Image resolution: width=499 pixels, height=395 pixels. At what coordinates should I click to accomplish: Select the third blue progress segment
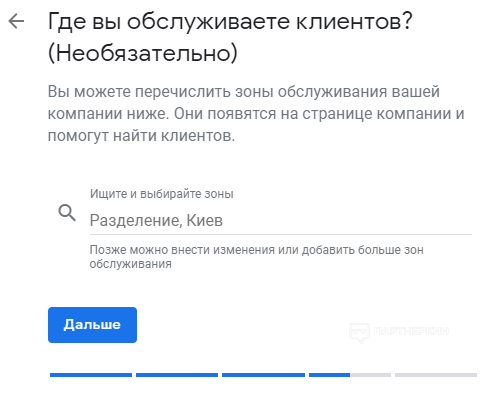coord(263,375)
